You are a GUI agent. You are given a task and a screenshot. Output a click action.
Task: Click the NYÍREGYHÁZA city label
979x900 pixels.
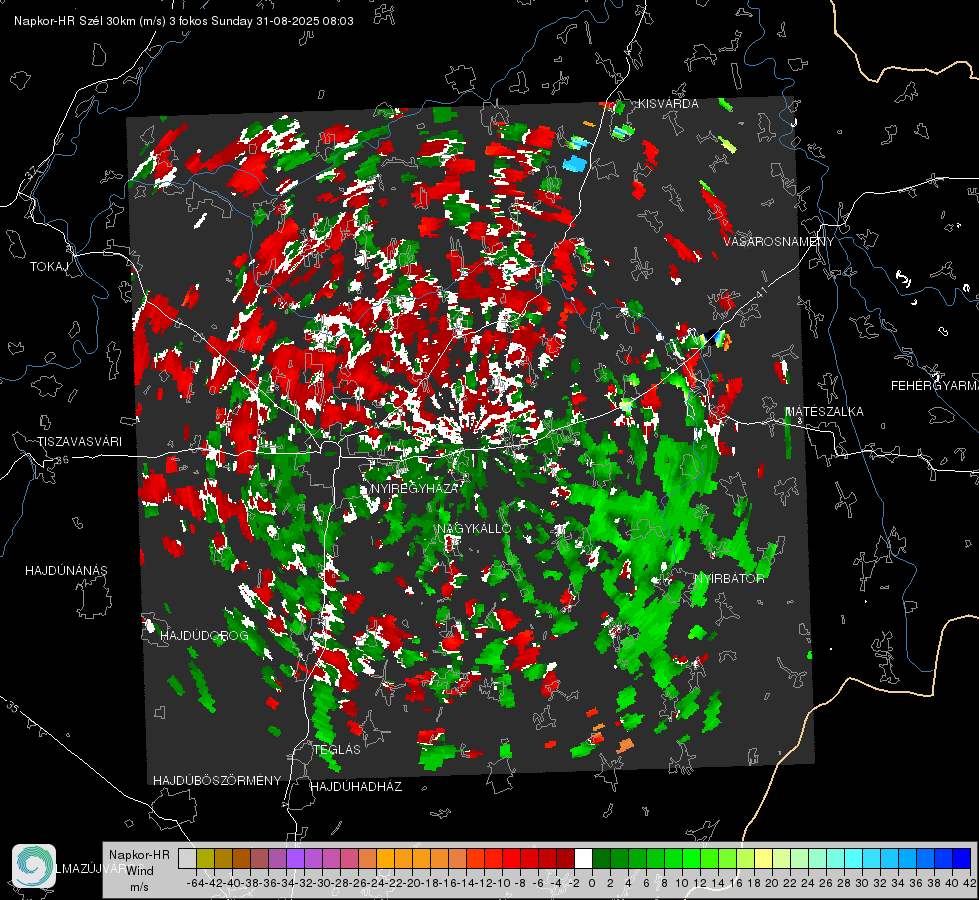tap(414, 488)
